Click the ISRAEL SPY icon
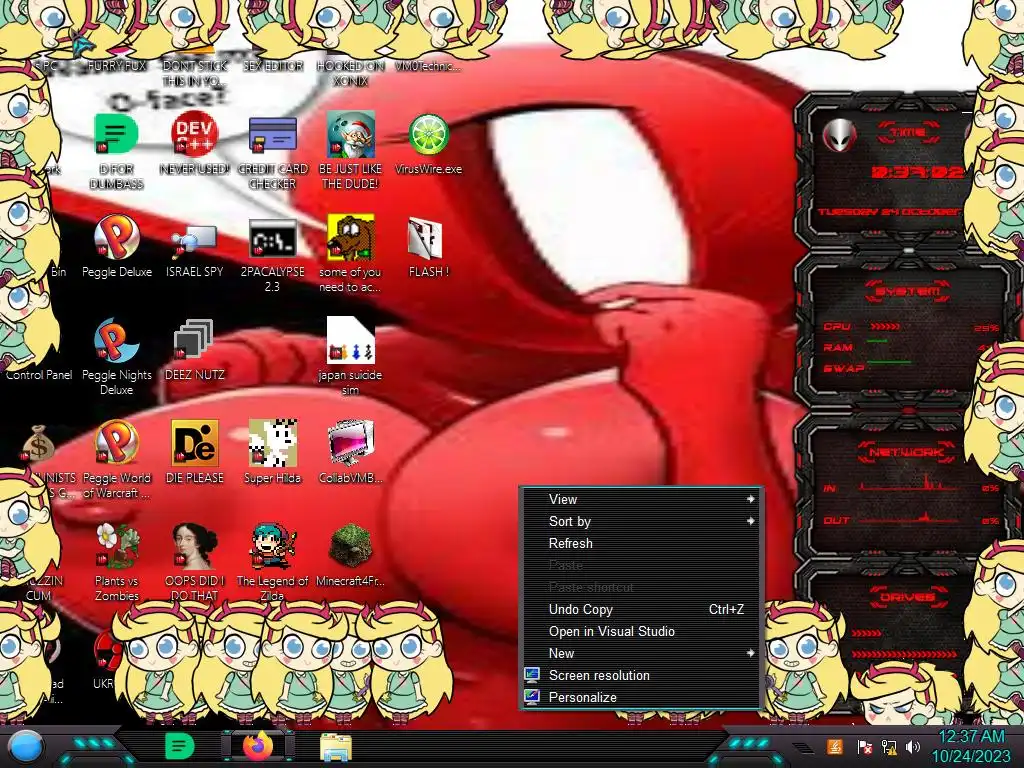Image resolution: width=1024 pixels, height=768 pixels. 195,240
